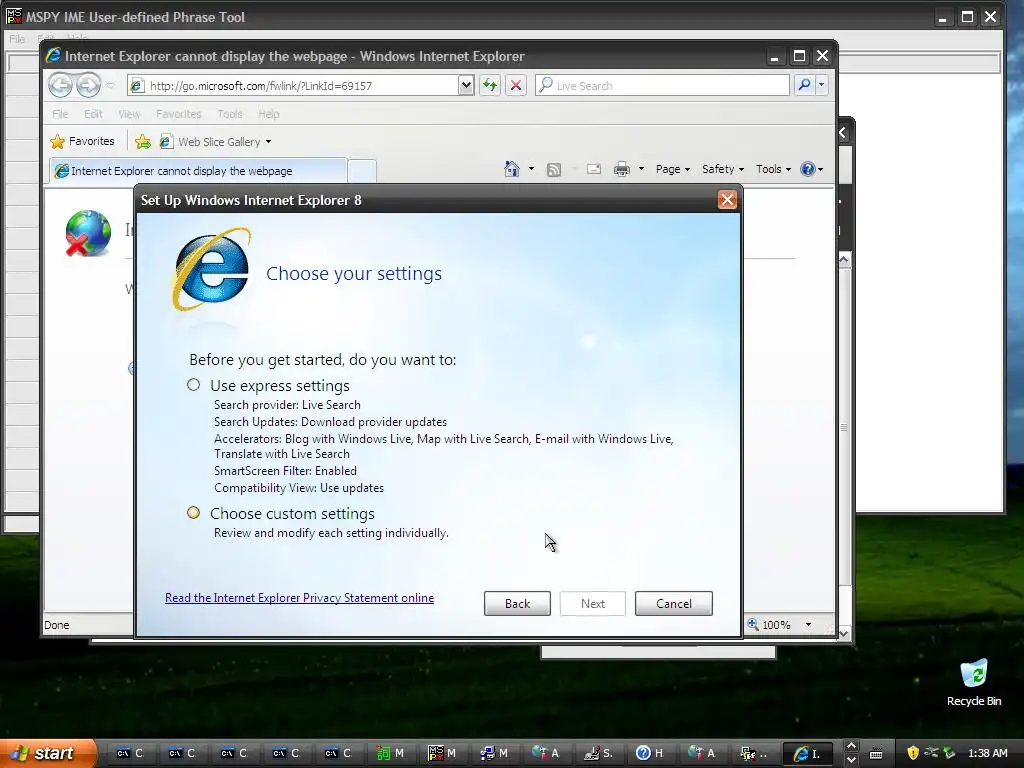Click the Windows start button
The height and width of the screenshot is (768, 1024).
click(48, 753)
